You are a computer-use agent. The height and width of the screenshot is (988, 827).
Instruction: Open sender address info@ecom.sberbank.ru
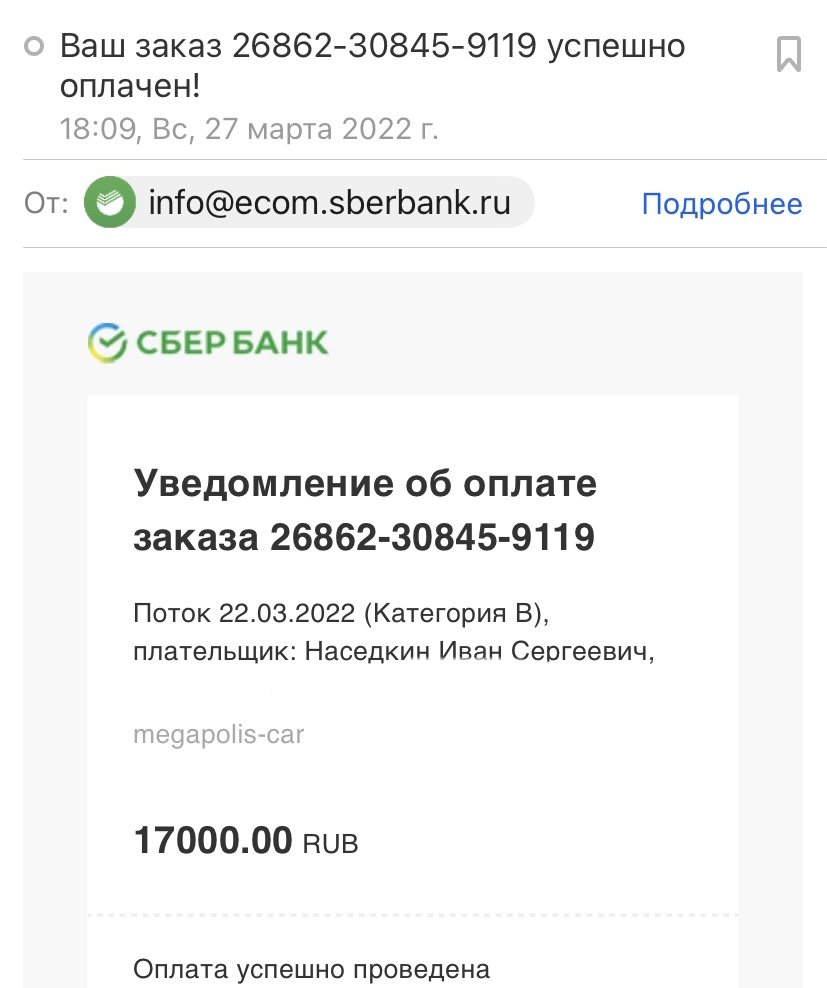tap(329, 204)
